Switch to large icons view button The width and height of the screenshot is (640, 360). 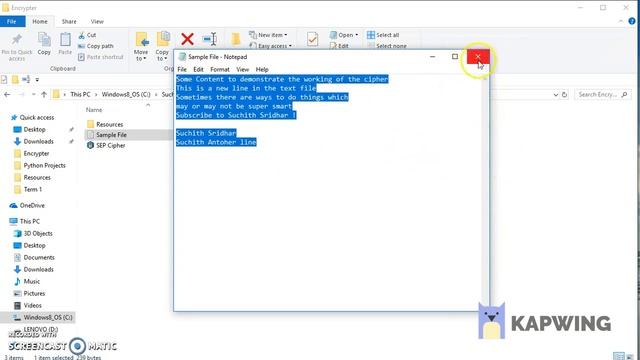point(631,356)
